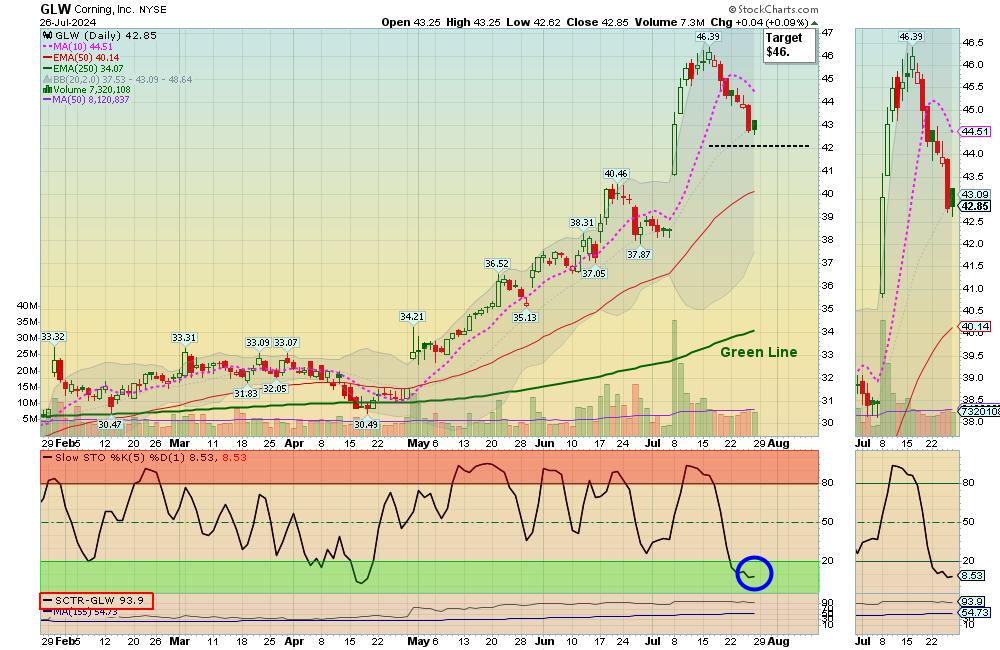Click the 46.39 peak price label on main chart
1000x650 pixels.
click(708, 37)
